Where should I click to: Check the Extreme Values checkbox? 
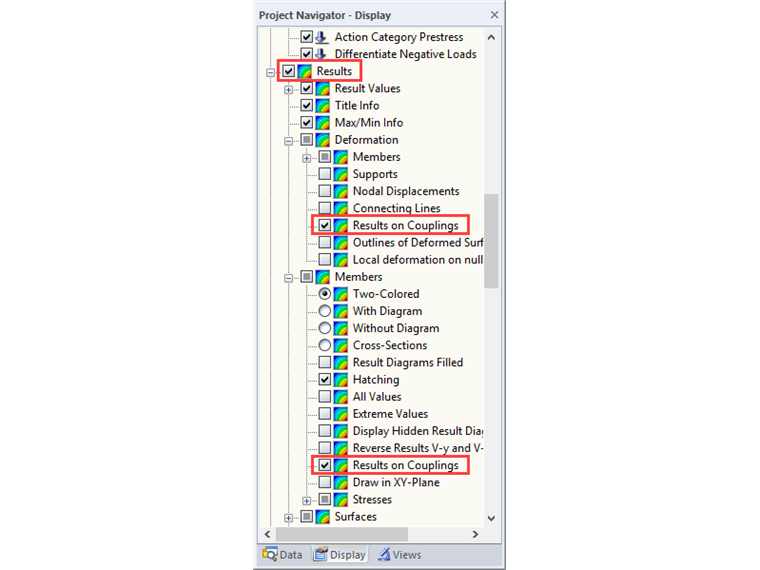point(325,414)
